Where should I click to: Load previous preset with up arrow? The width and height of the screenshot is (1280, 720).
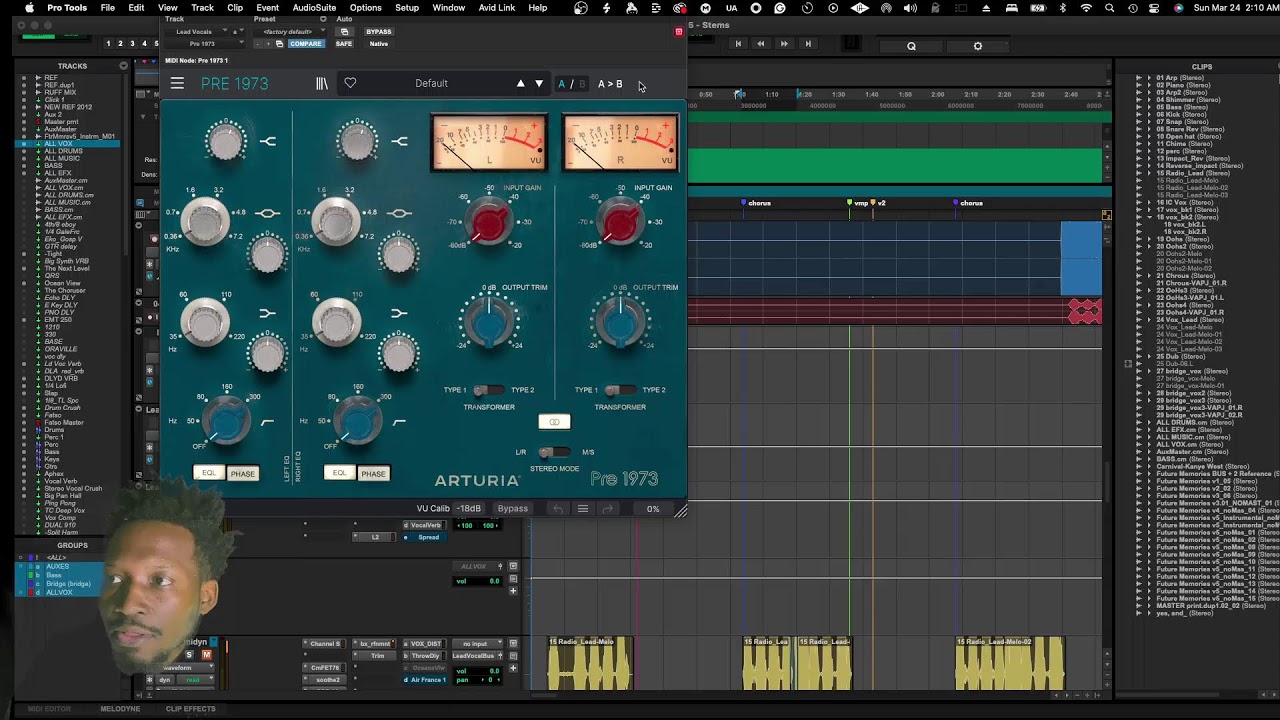pyautogui.click(x=520, y=84)
